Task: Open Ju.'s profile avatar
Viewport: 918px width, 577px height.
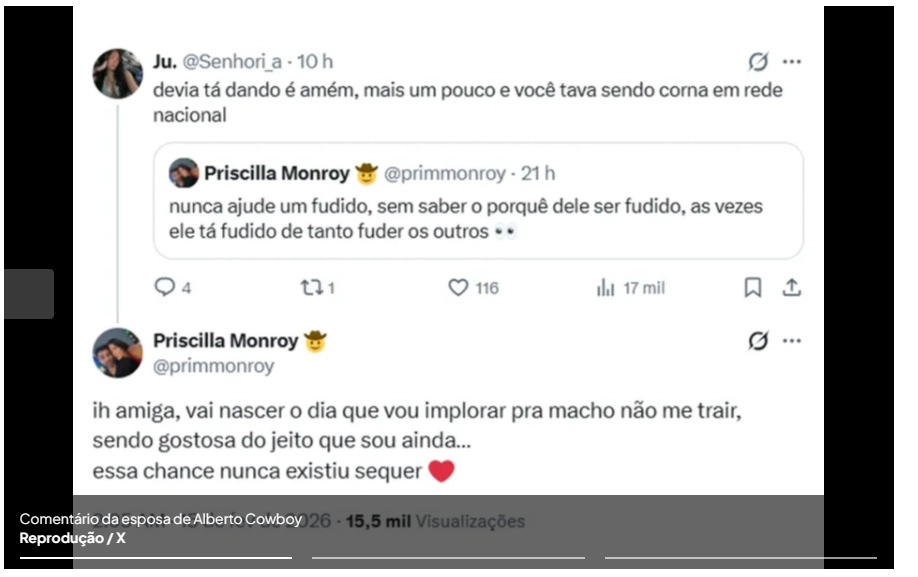Action: (x=118, y=73)
